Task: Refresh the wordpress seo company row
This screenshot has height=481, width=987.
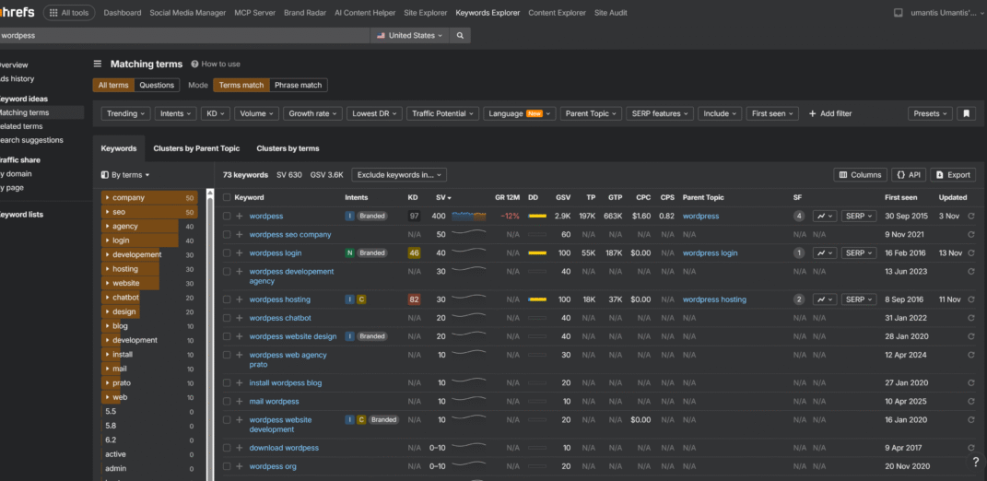Action: 971,234
